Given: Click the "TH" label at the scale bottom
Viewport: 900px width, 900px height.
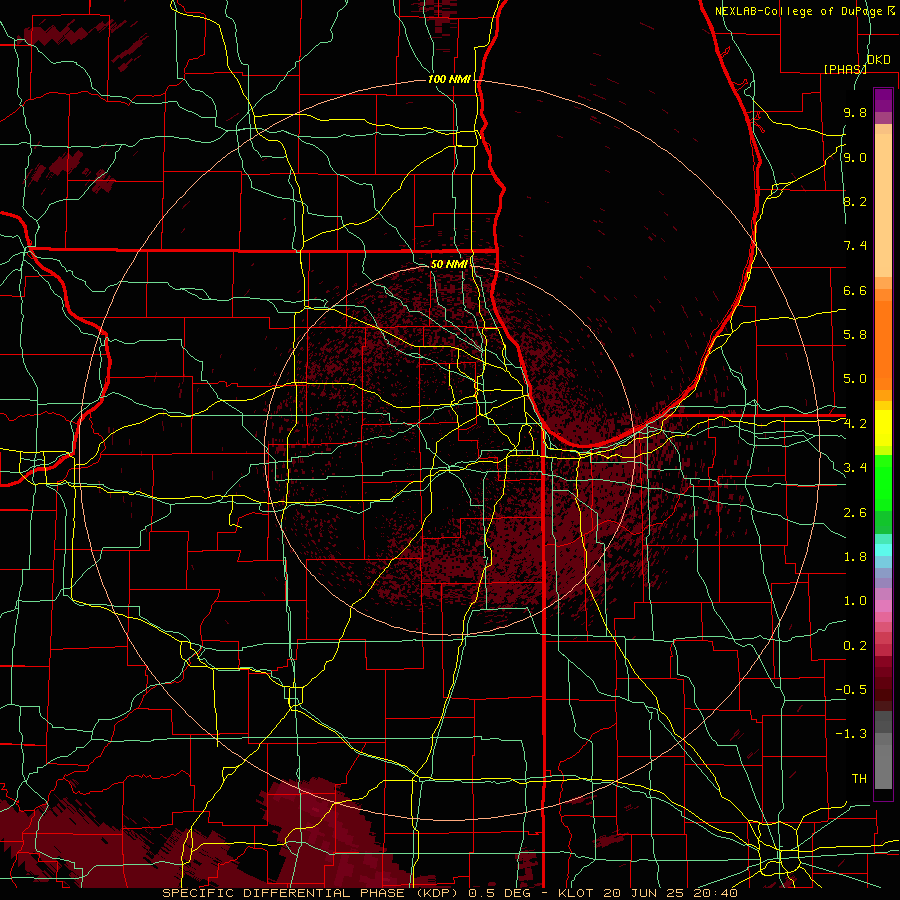Looking at the screenshot, I should click(x=859, y=779).
